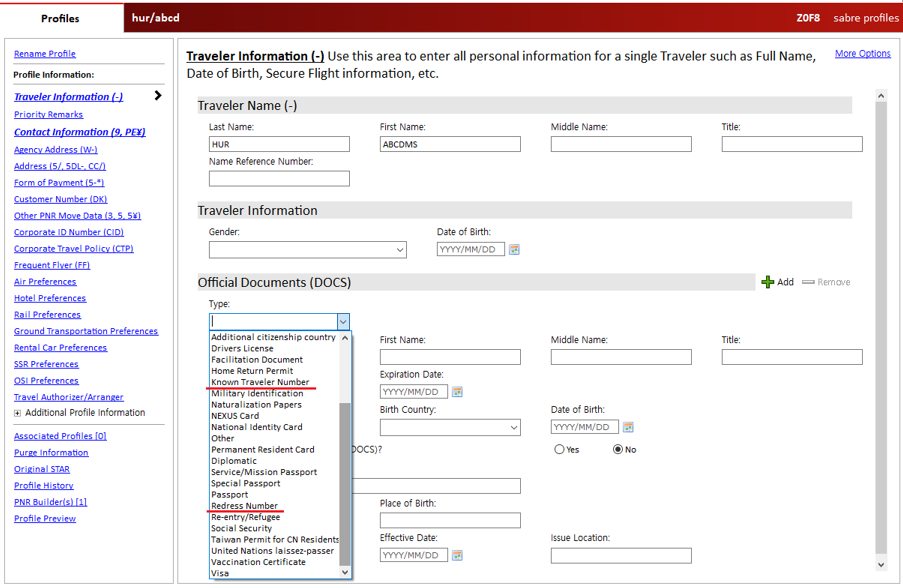Choose NEXUS Card option
This screenshot has height=588, width=903.
(x=235, y=416)
